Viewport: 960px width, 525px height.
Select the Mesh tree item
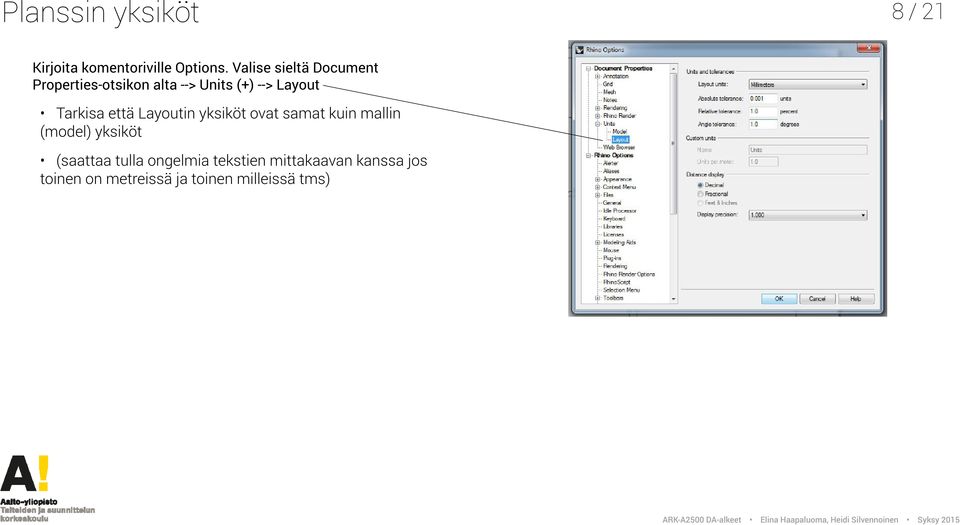click(610, 92)
